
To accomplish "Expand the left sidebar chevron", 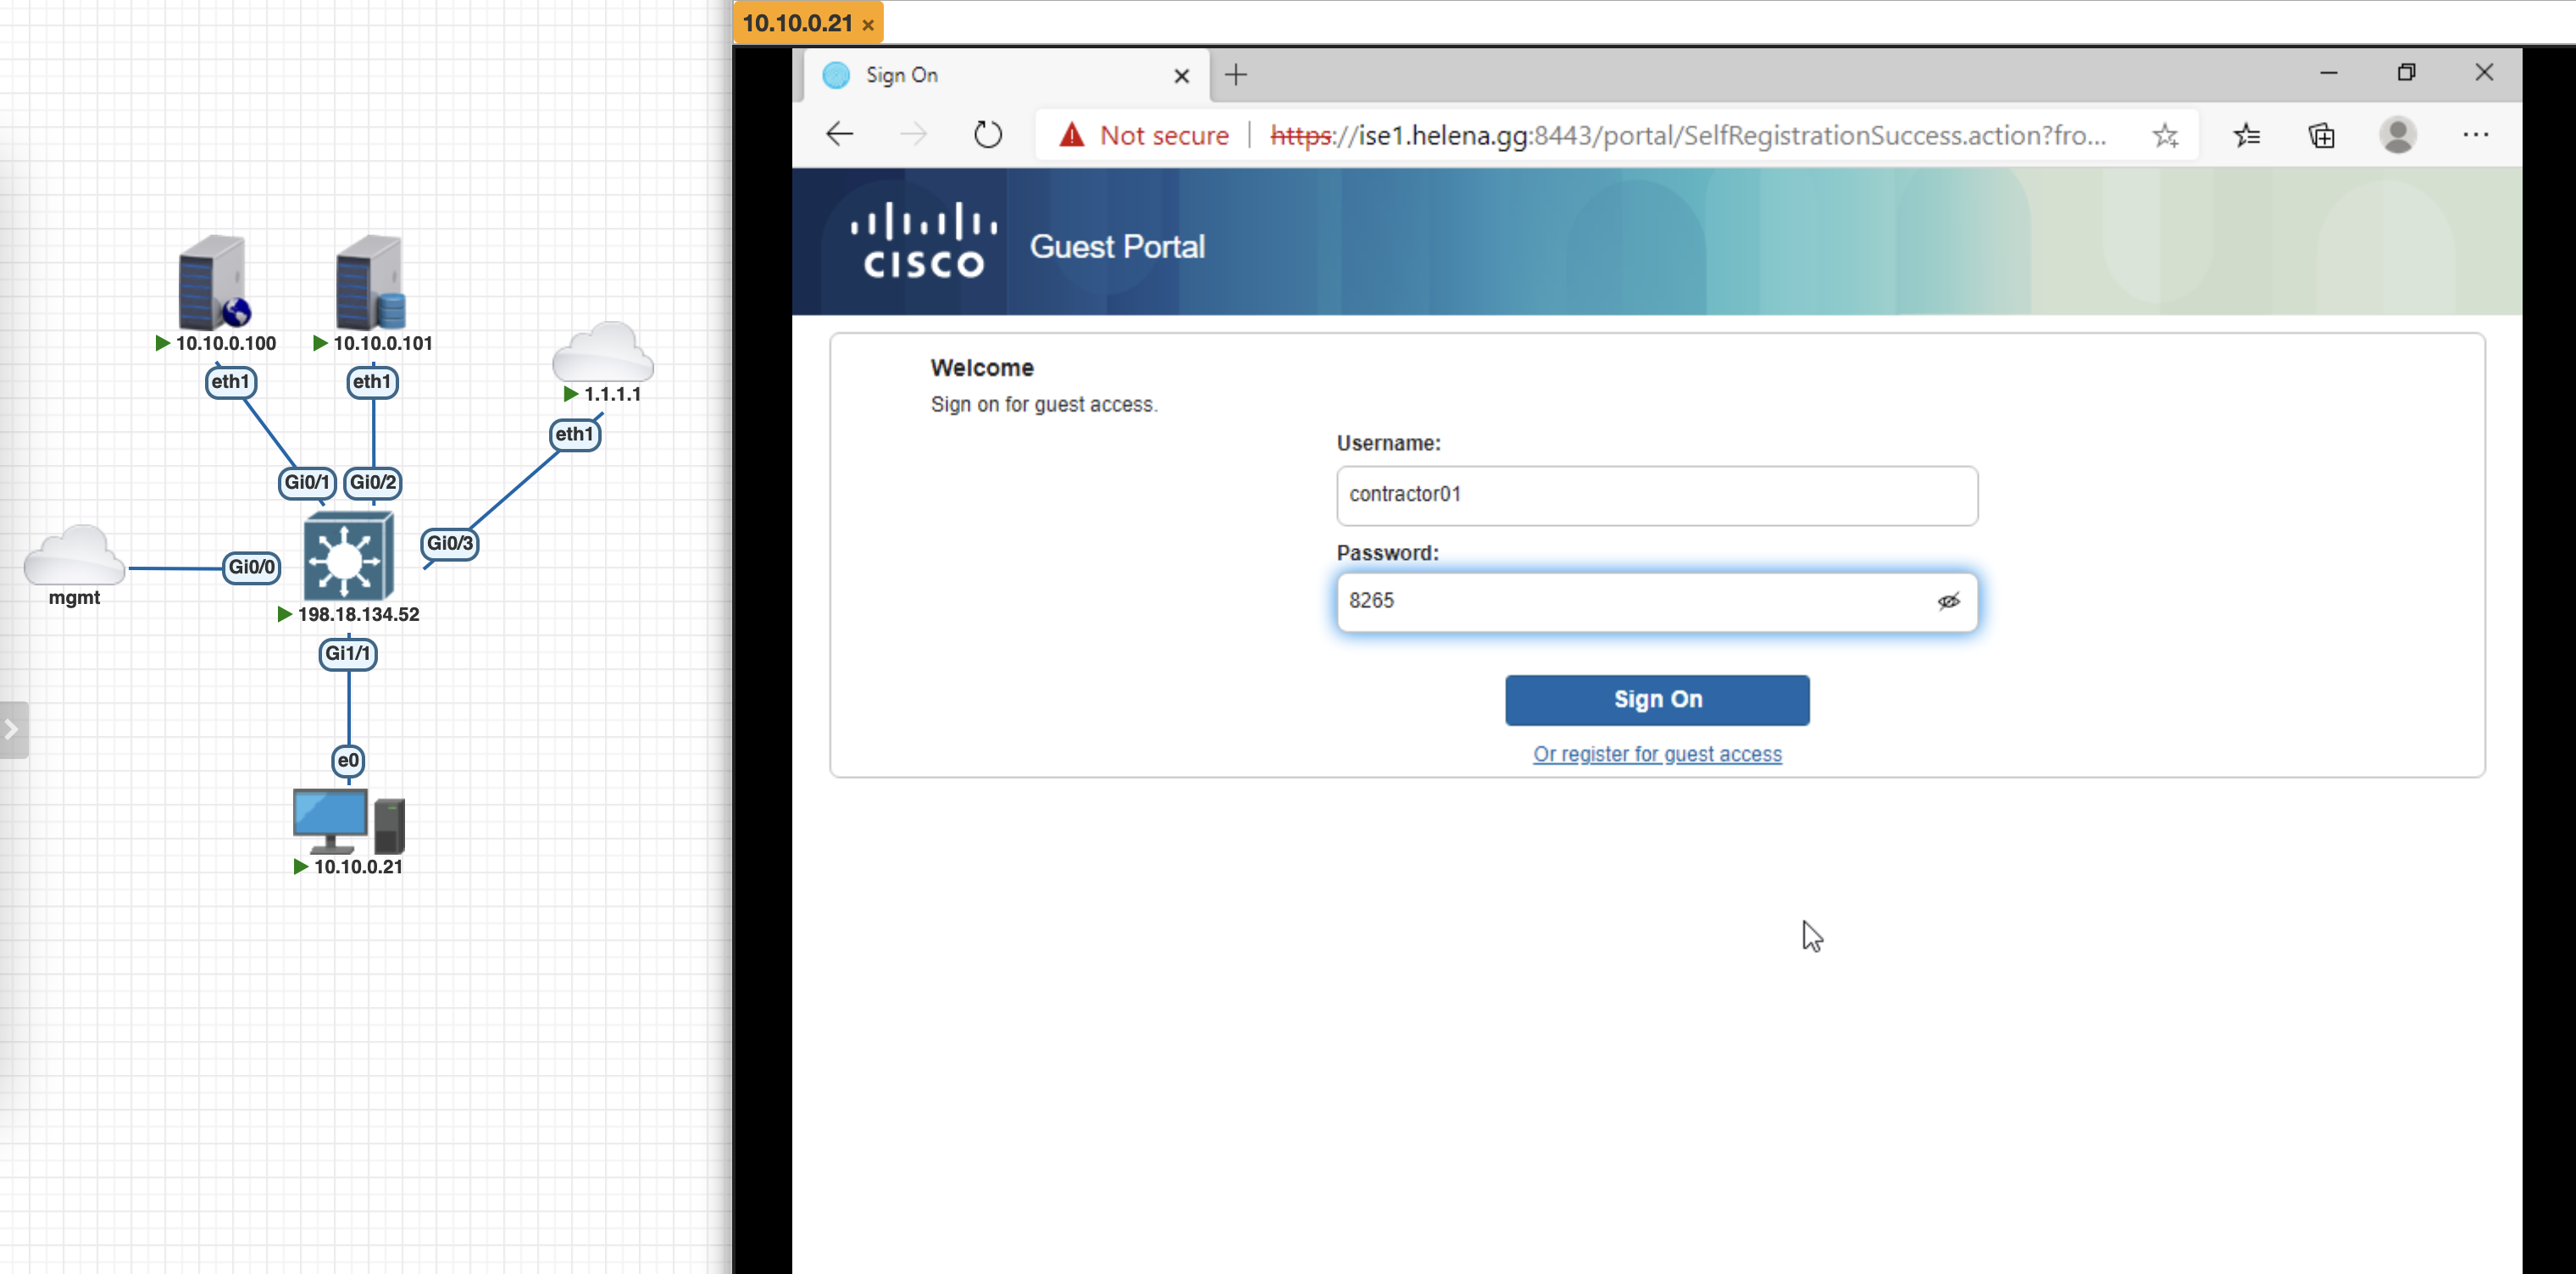I will pos(12,730).
